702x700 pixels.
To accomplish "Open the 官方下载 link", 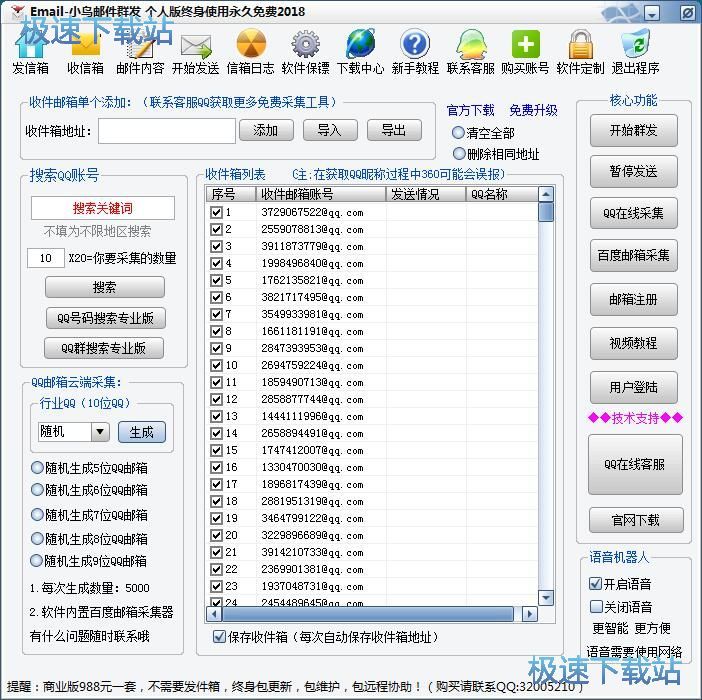I will [471, 110].
